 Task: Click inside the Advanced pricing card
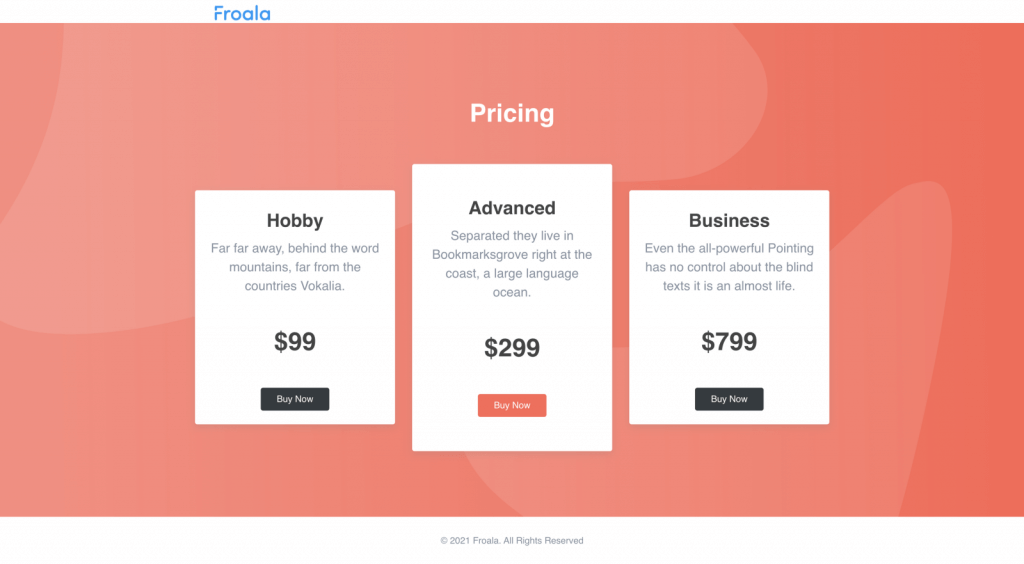[x=512, y=307]
